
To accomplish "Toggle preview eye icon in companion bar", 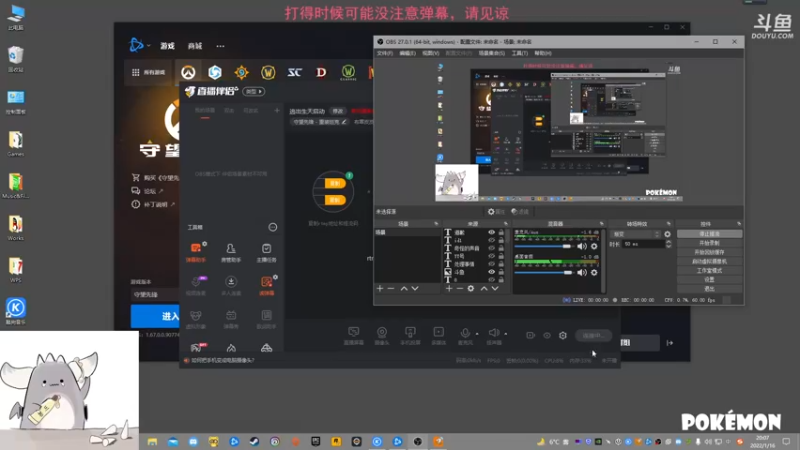I will pyautogui.click(x=547, y=335).
